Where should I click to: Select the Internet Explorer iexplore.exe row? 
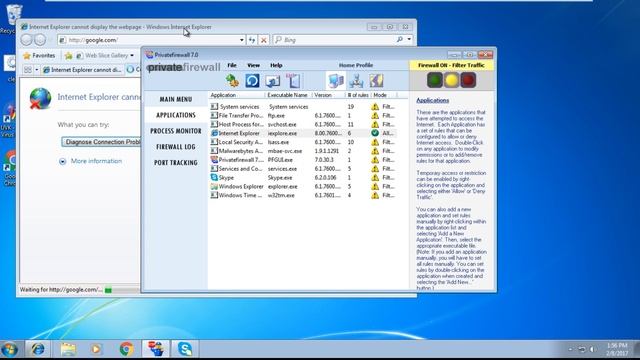click(303, 133)
